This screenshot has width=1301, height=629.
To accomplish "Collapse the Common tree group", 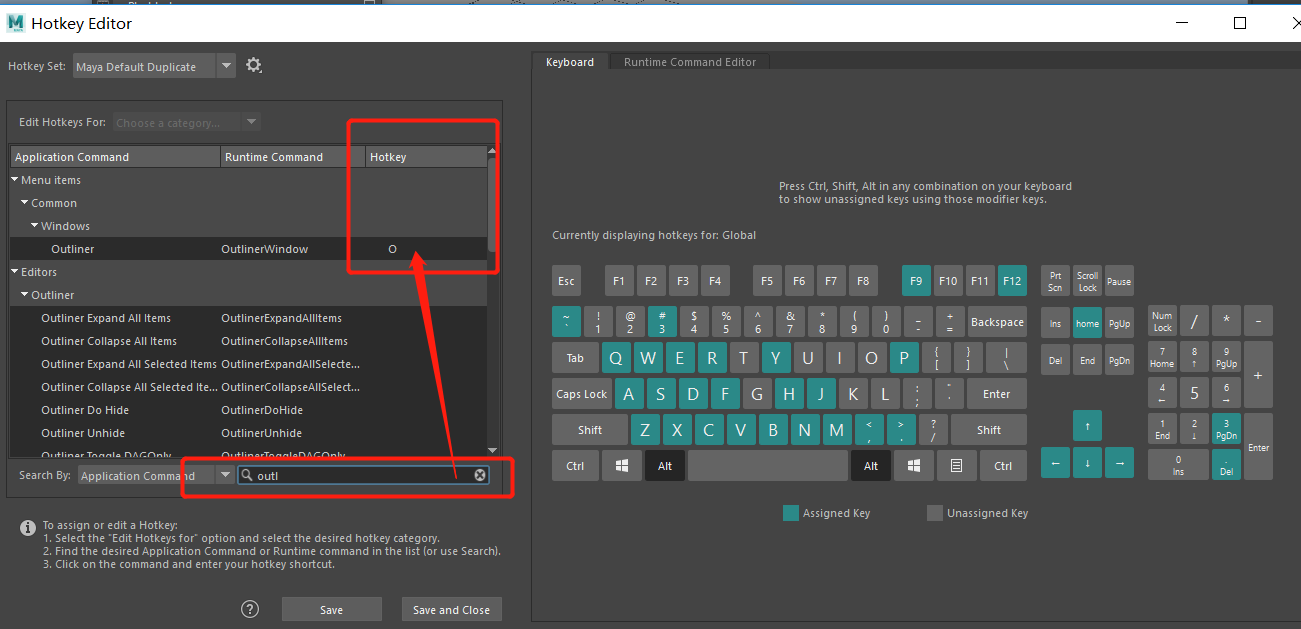I will [x=25, y=203].
